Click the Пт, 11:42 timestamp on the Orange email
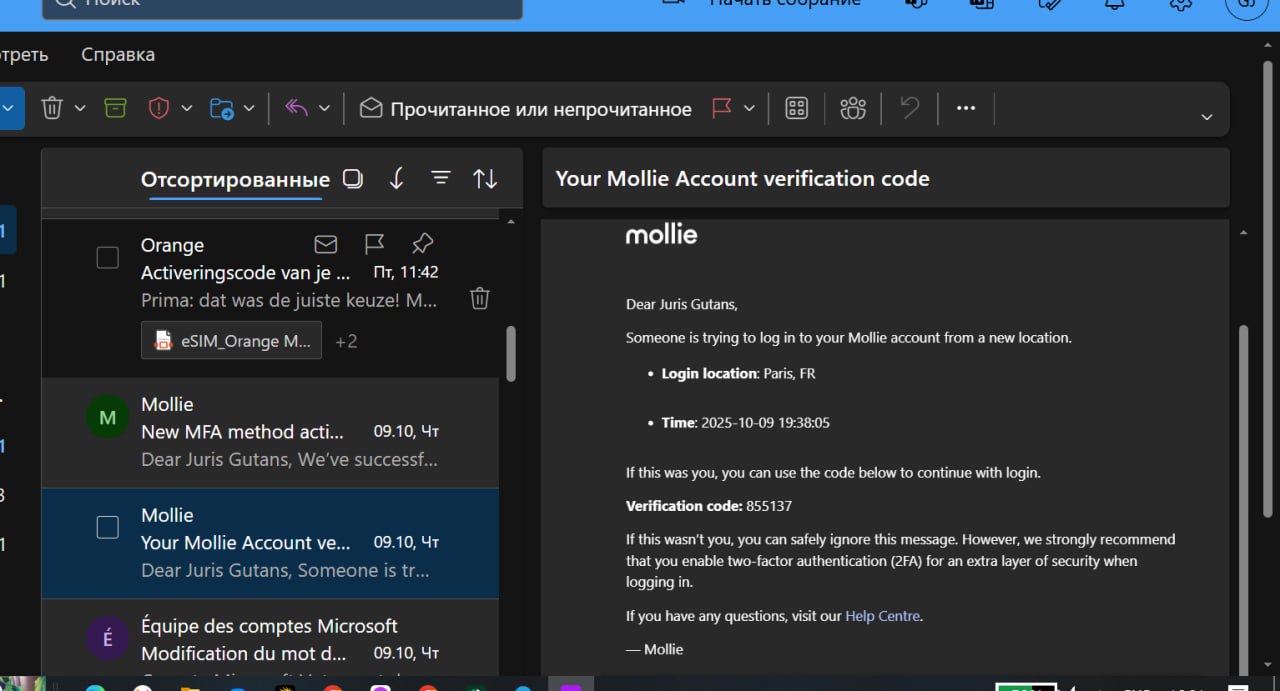1280x691 pixels. (x=405, y=272)
